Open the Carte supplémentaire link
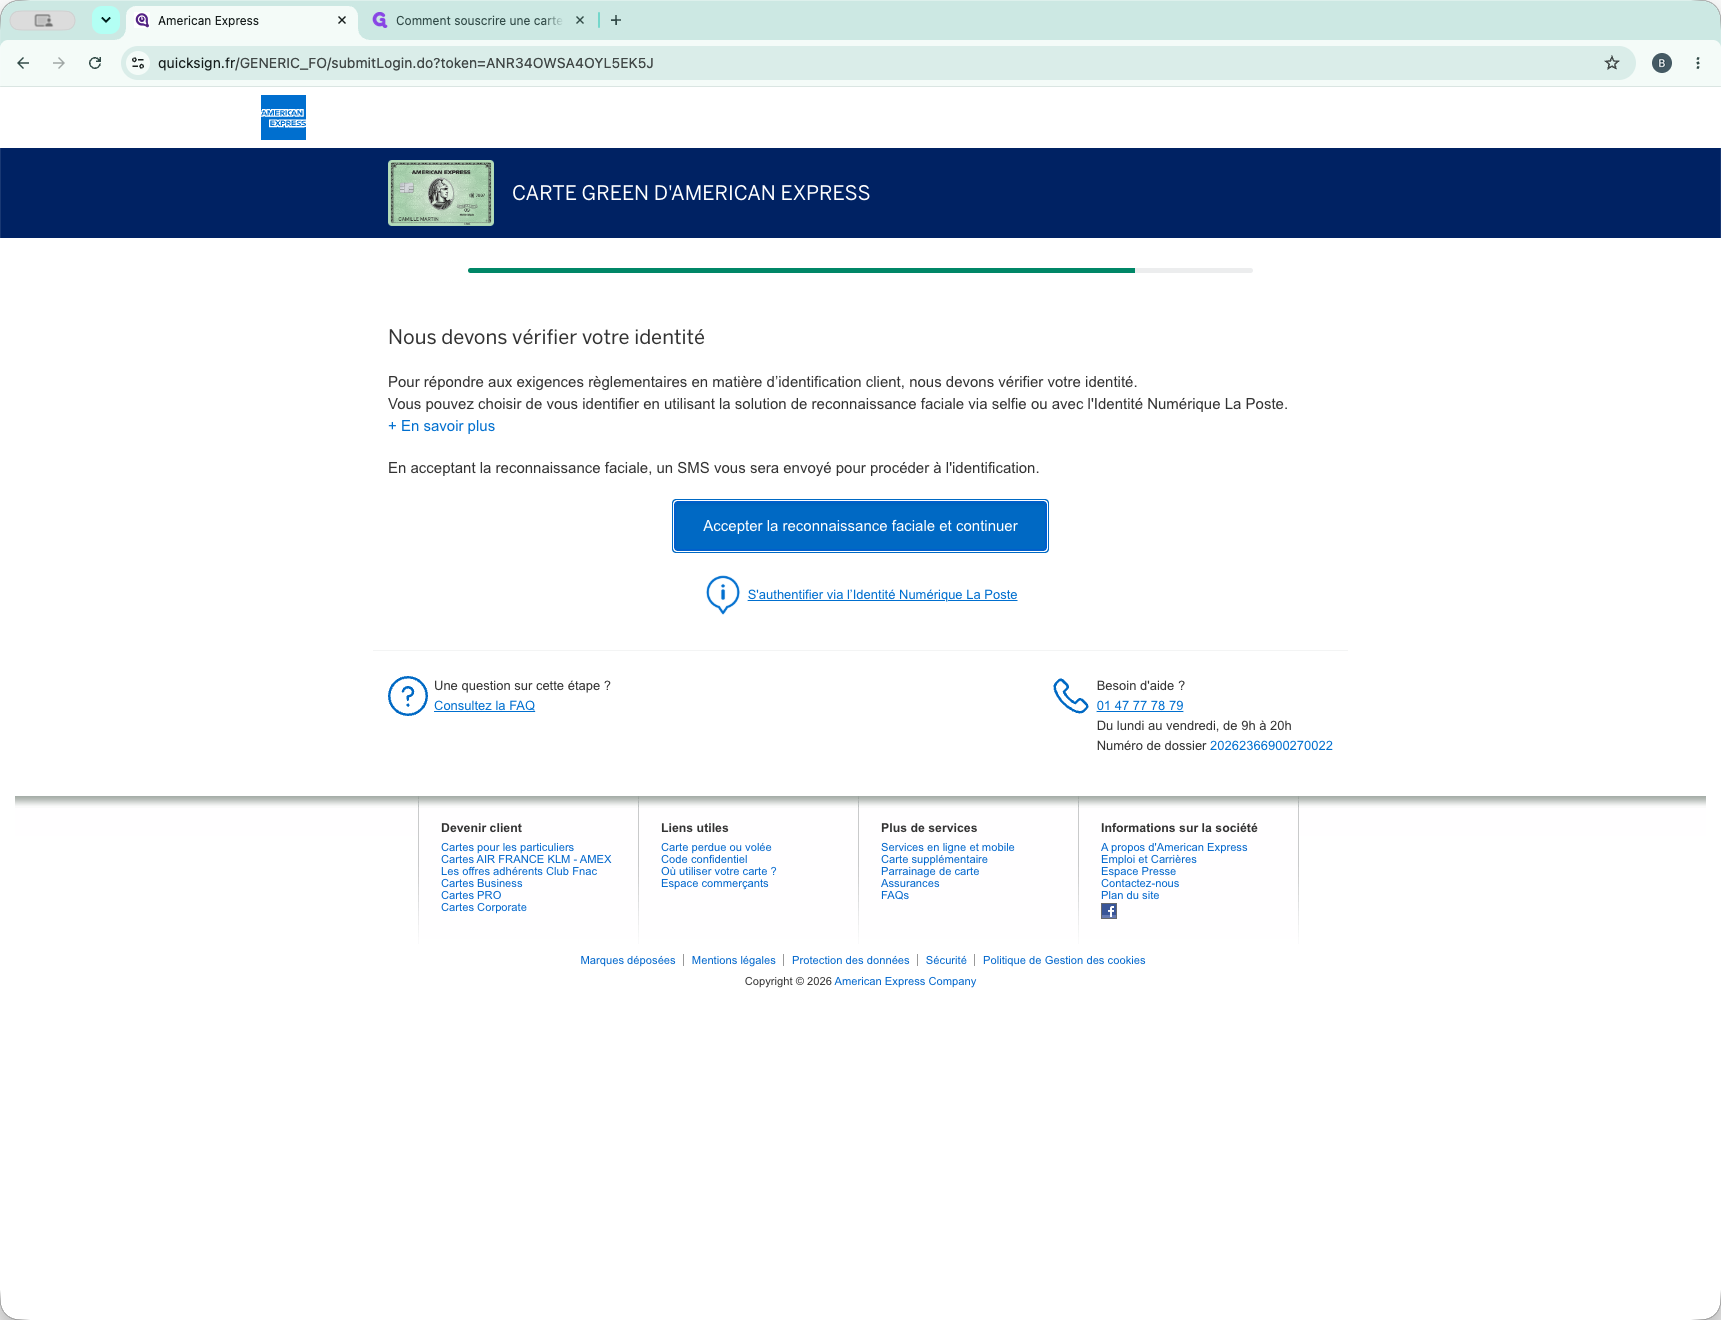The height and width of the screenshot is (1320, 1721). pos(934,859)
